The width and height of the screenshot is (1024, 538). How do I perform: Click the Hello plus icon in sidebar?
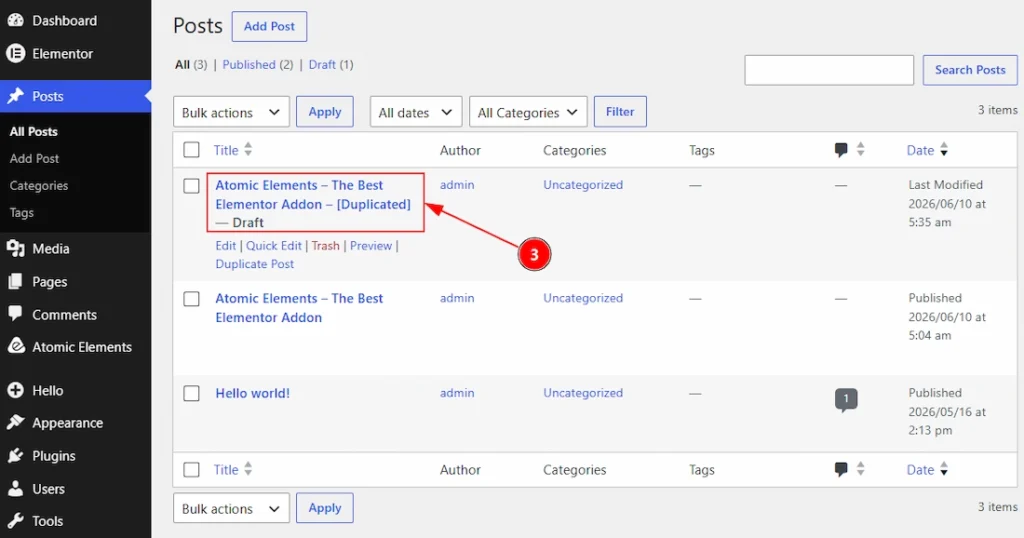[15, 390]
